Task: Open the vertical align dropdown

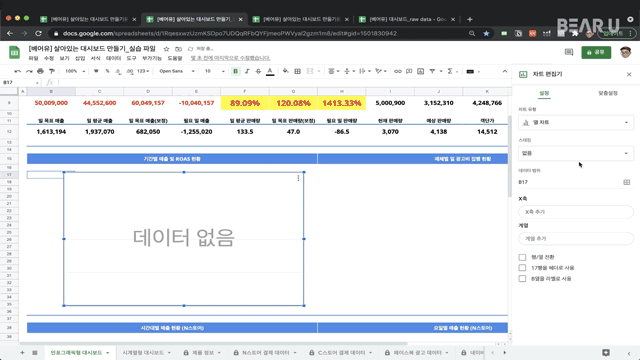Action: 349,71
